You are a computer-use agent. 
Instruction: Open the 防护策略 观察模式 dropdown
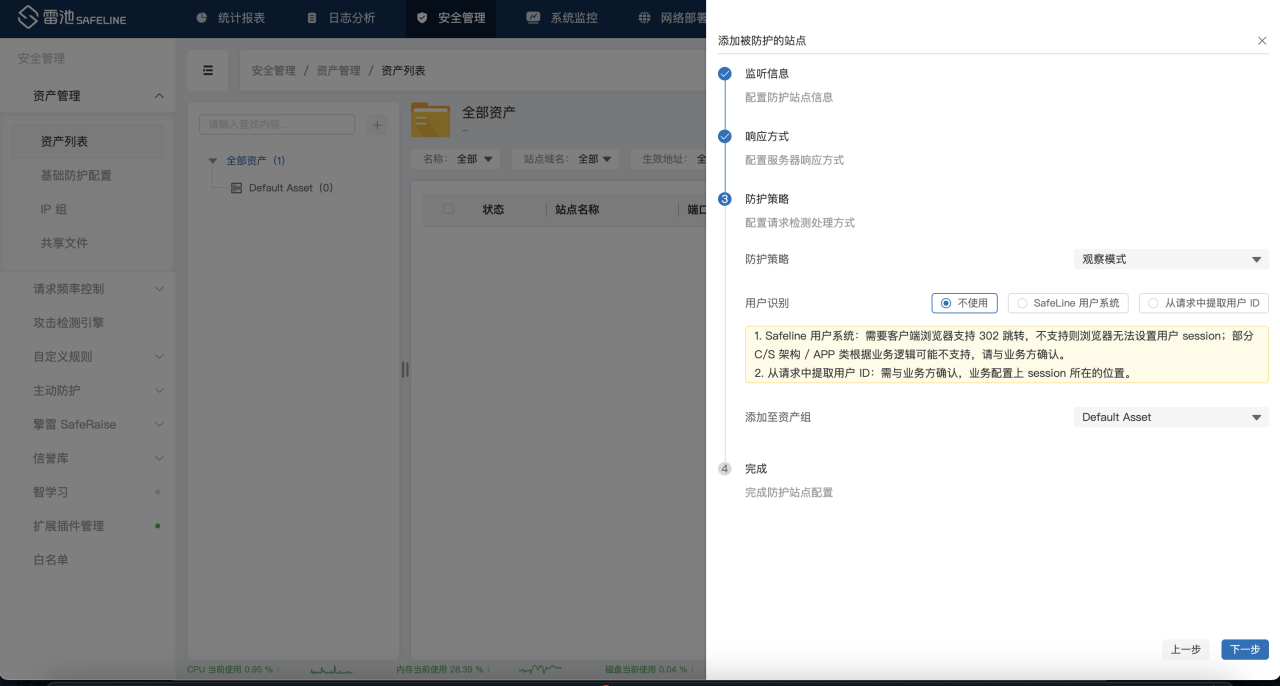tap(1171, 259)
